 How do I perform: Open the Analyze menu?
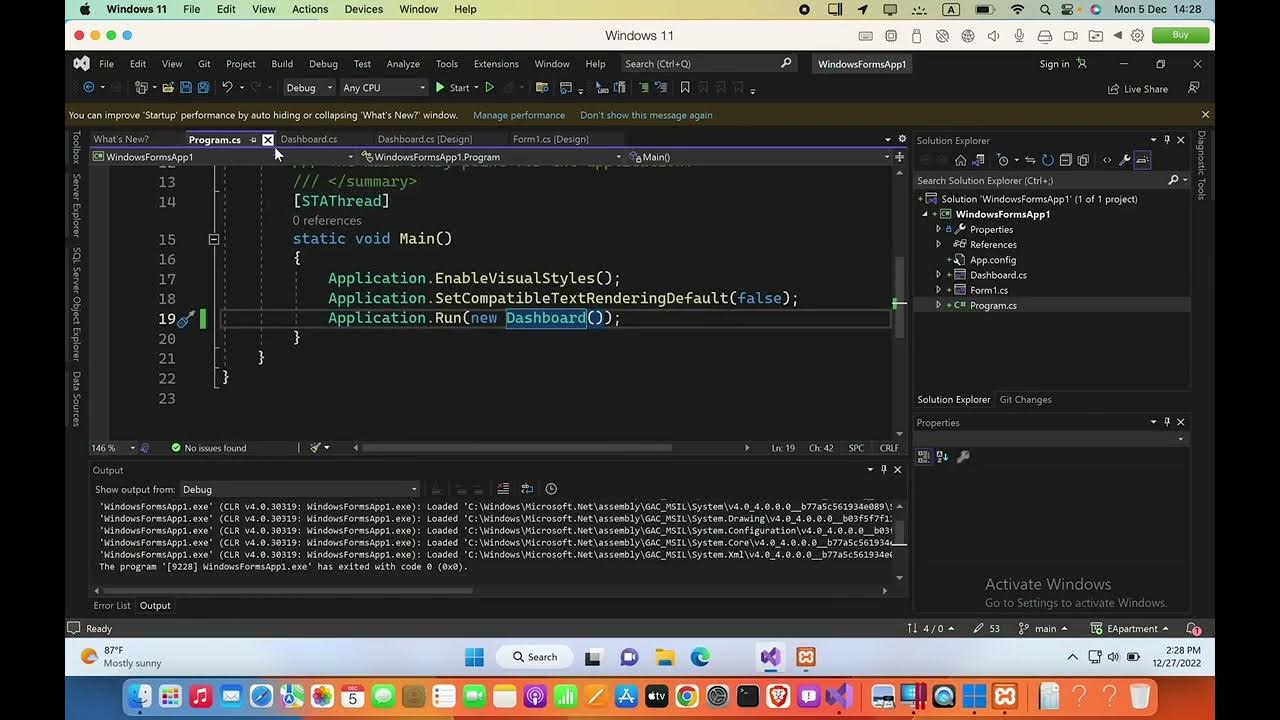click(x=403, y=64)
